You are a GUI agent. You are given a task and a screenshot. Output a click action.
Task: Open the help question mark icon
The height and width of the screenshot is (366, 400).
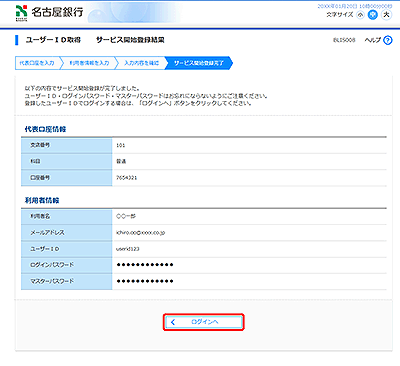(388, 40)
